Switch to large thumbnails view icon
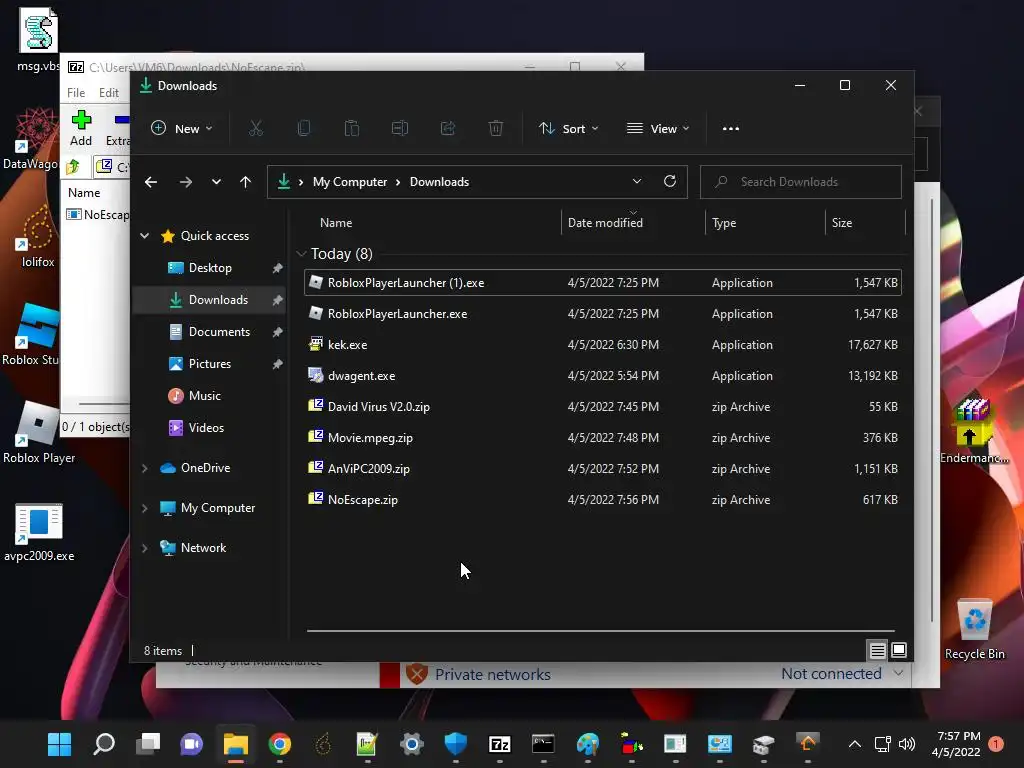This screenshot has height=768, width=1024. pyautogui.click(x=899, y=650)
